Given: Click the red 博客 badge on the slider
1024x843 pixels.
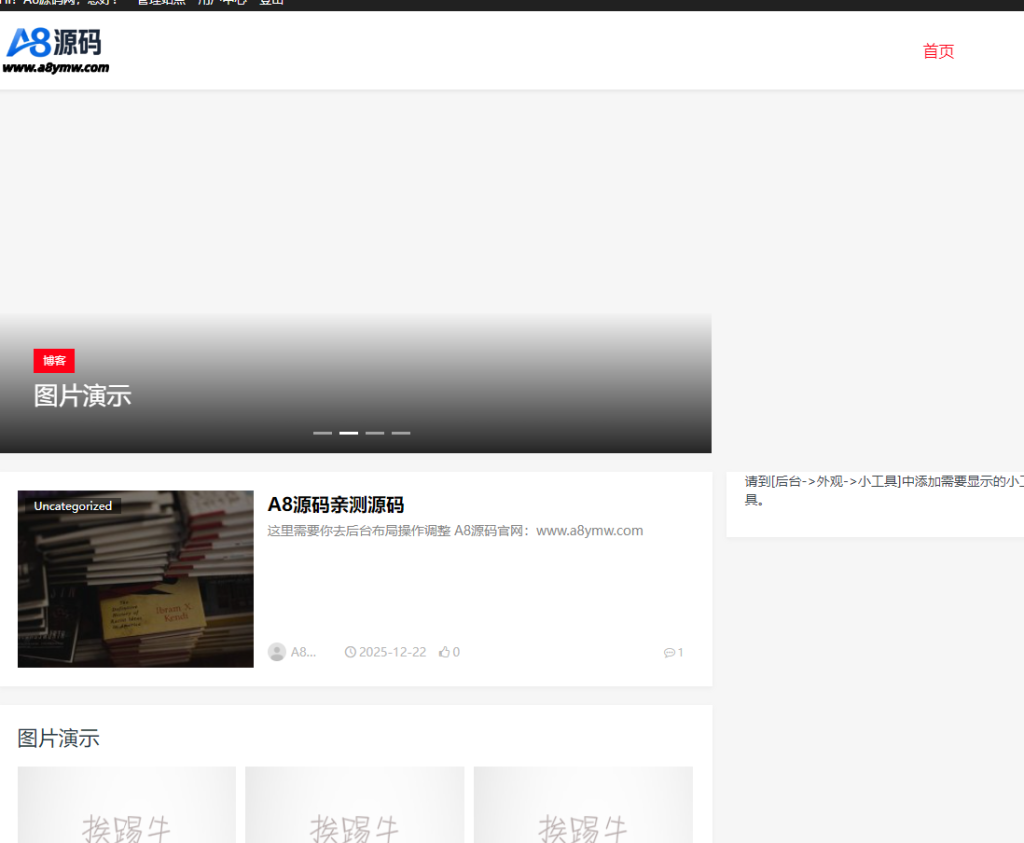Looking at the screenshot, I should [54, 361].
